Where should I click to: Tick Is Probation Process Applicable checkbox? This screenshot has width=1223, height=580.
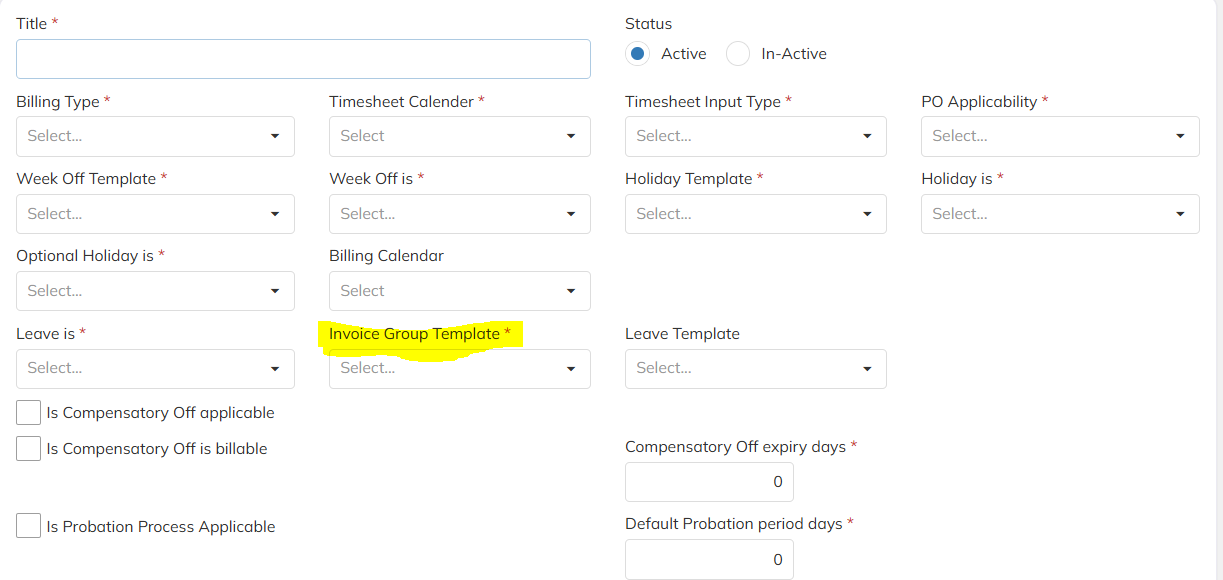tap(29, 526)
